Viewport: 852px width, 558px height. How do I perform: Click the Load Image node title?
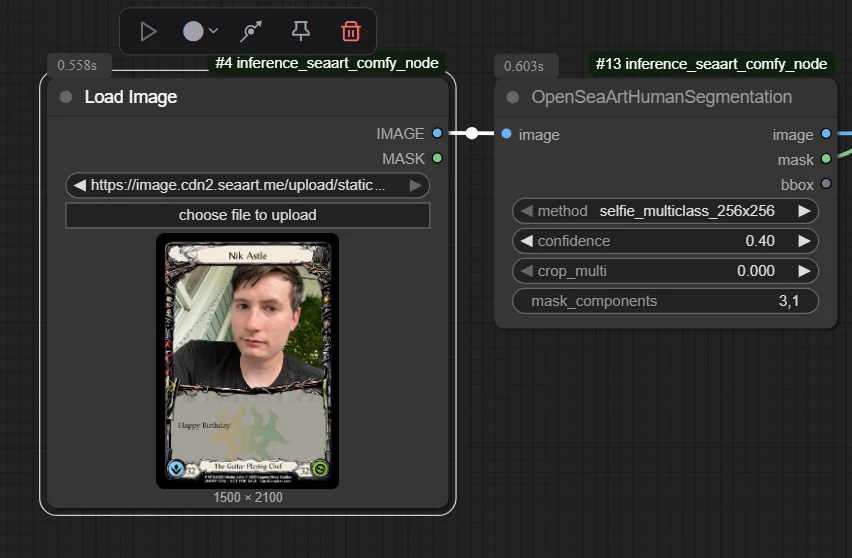click(x=131, y=97)
